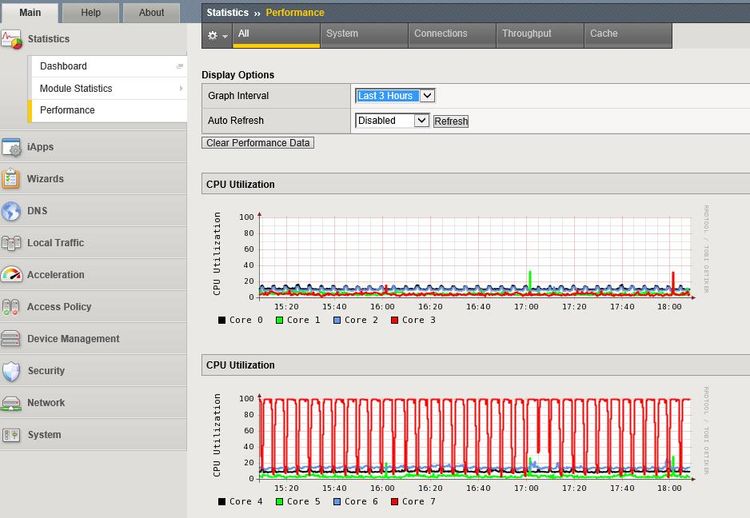
Task: Click the red Core 3 legend swatch
Action: [393, 320]
